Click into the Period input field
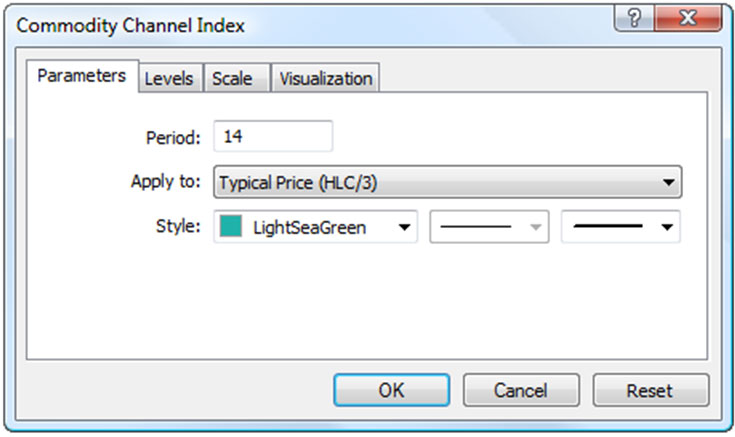 (x=273, y=136)
